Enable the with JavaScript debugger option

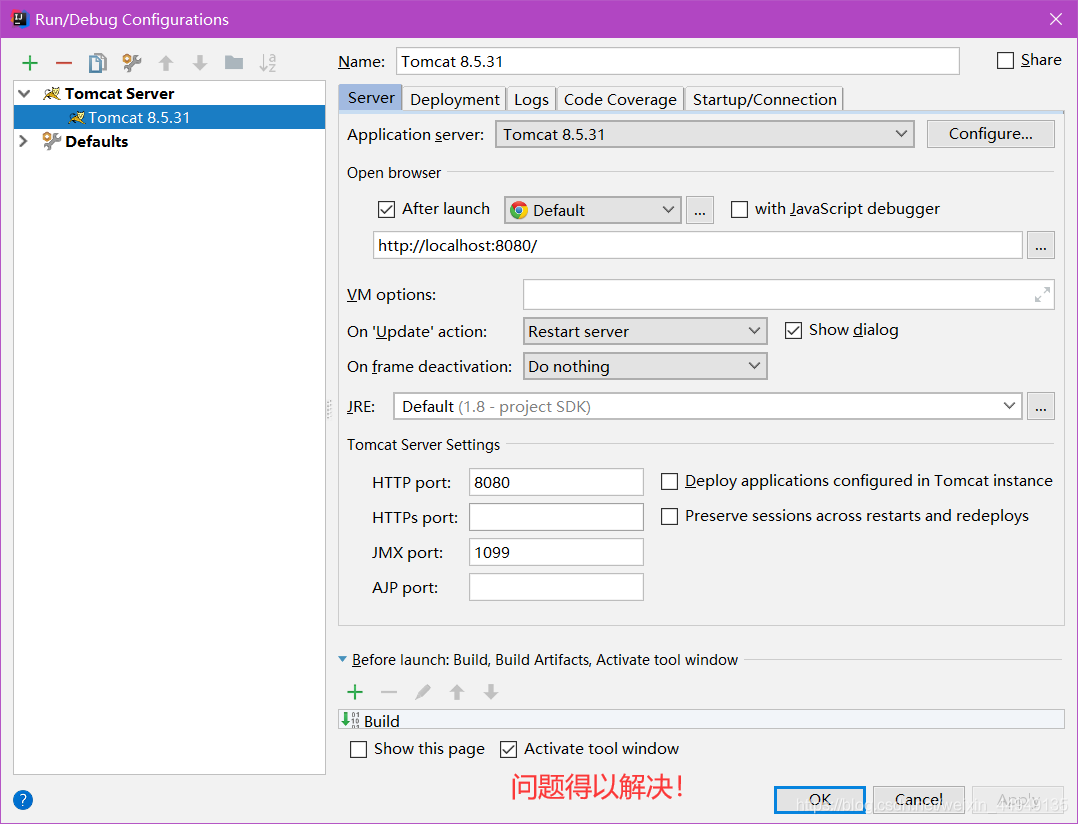point(739,209)
